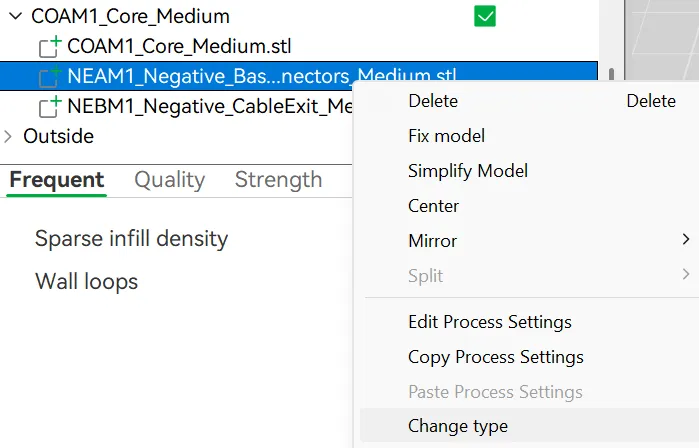Collapse the COAM1_Core_Medium tree group
699x448 pixels.
pyautogui.click(x=16, y=16)
